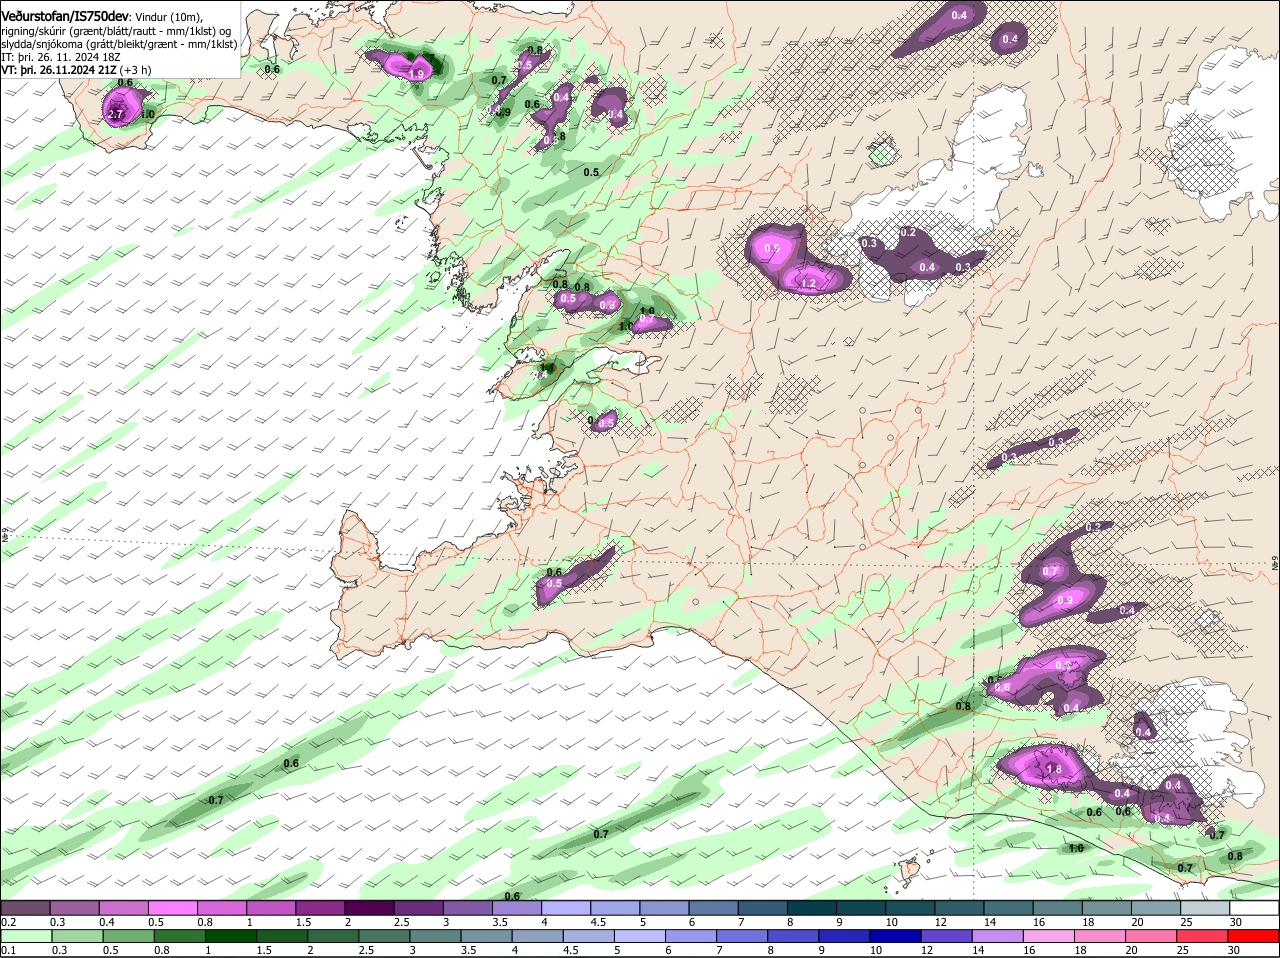Click the dark teal 8 snow legend swatch

pyautogui.click(x=812, y=907)
